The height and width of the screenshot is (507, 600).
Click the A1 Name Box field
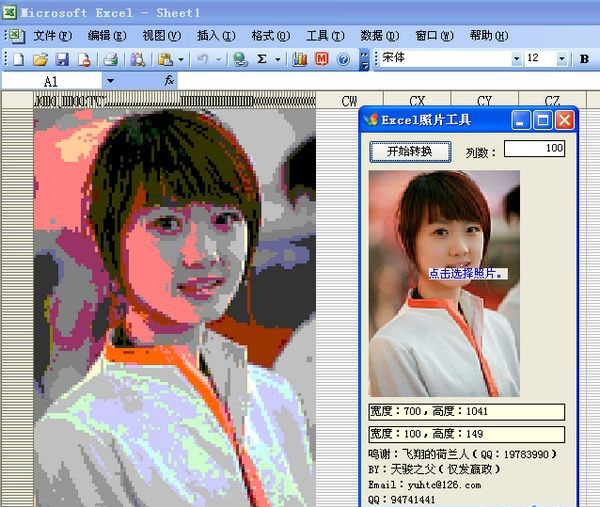52,81
